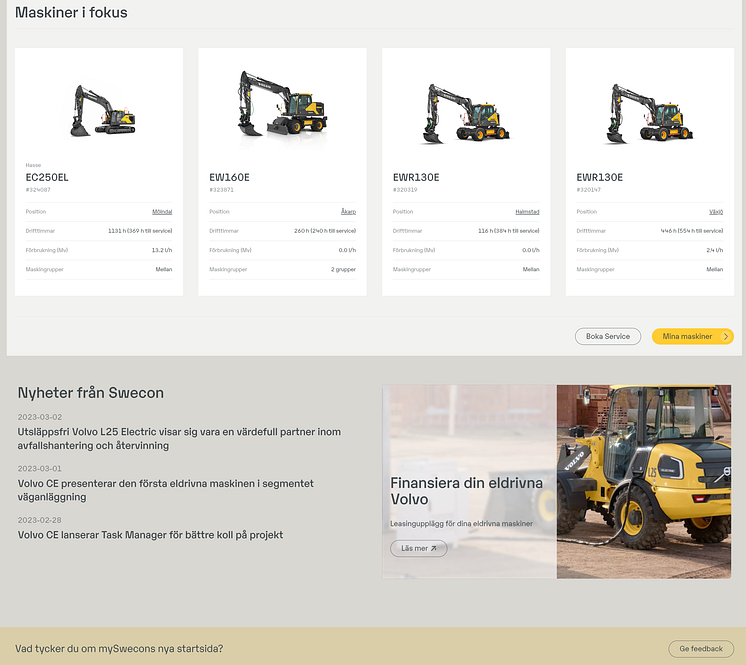Click the 260 h drifttimmar value
The height and width of the screenshot is (665, 746).
tap(325, 231)
